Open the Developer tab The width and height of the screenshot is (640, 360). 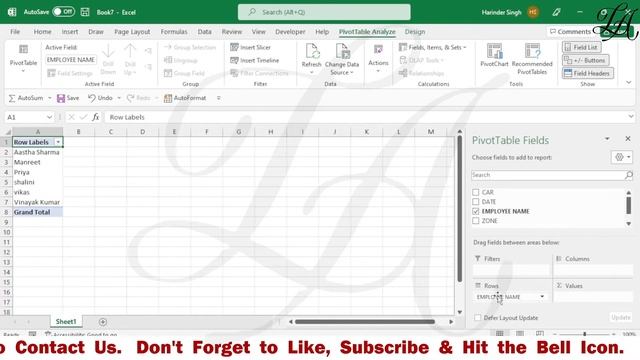point(290,31)
